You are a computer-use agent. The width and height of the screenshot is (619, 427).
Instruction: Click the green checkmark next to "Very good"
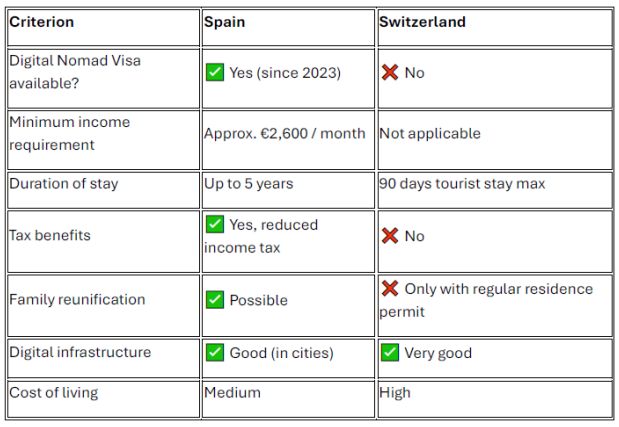click(389, 352)
